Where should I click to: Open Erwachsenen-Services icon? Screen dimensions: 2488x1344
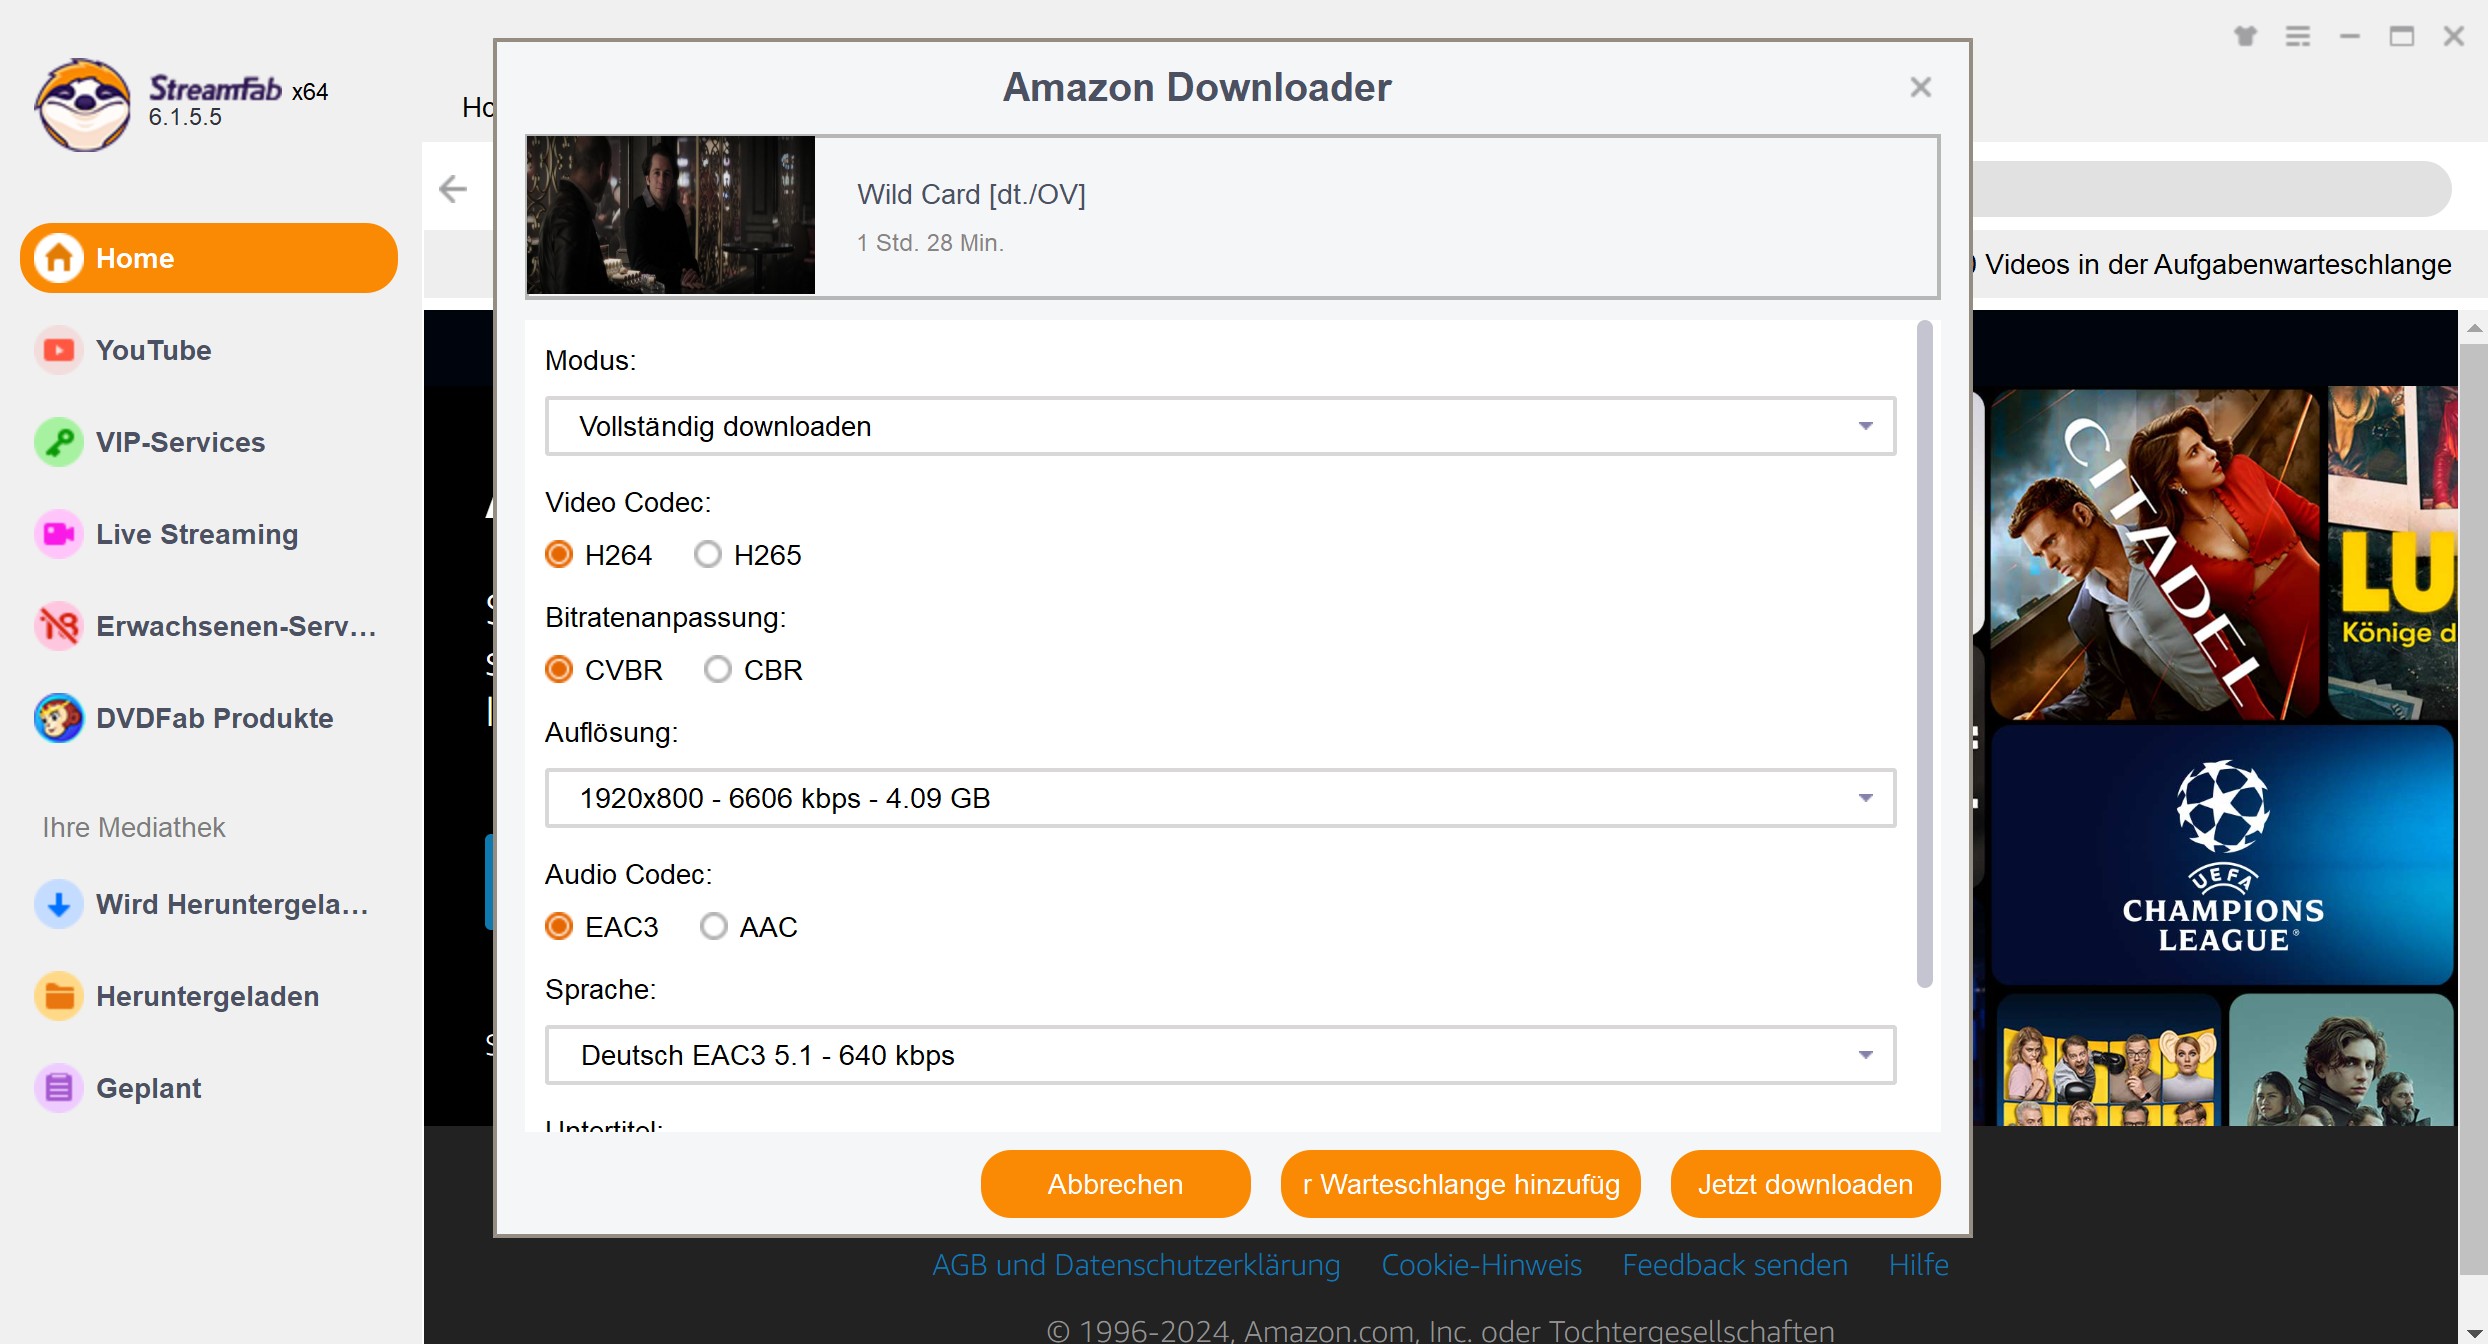(58, 626)
